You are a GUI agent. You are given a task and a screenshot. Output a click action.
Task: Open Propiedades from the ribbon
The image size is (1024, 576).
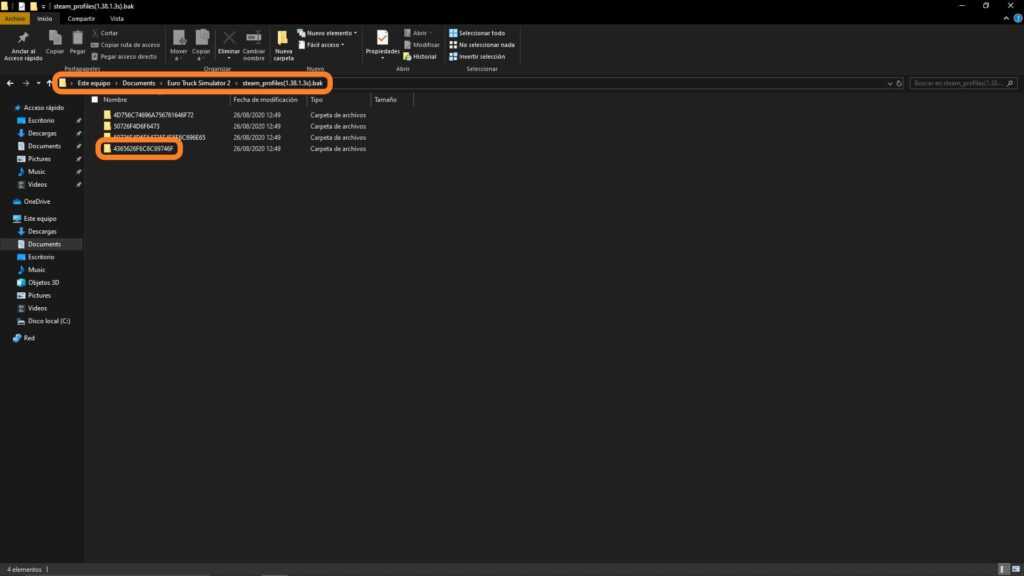382,40
